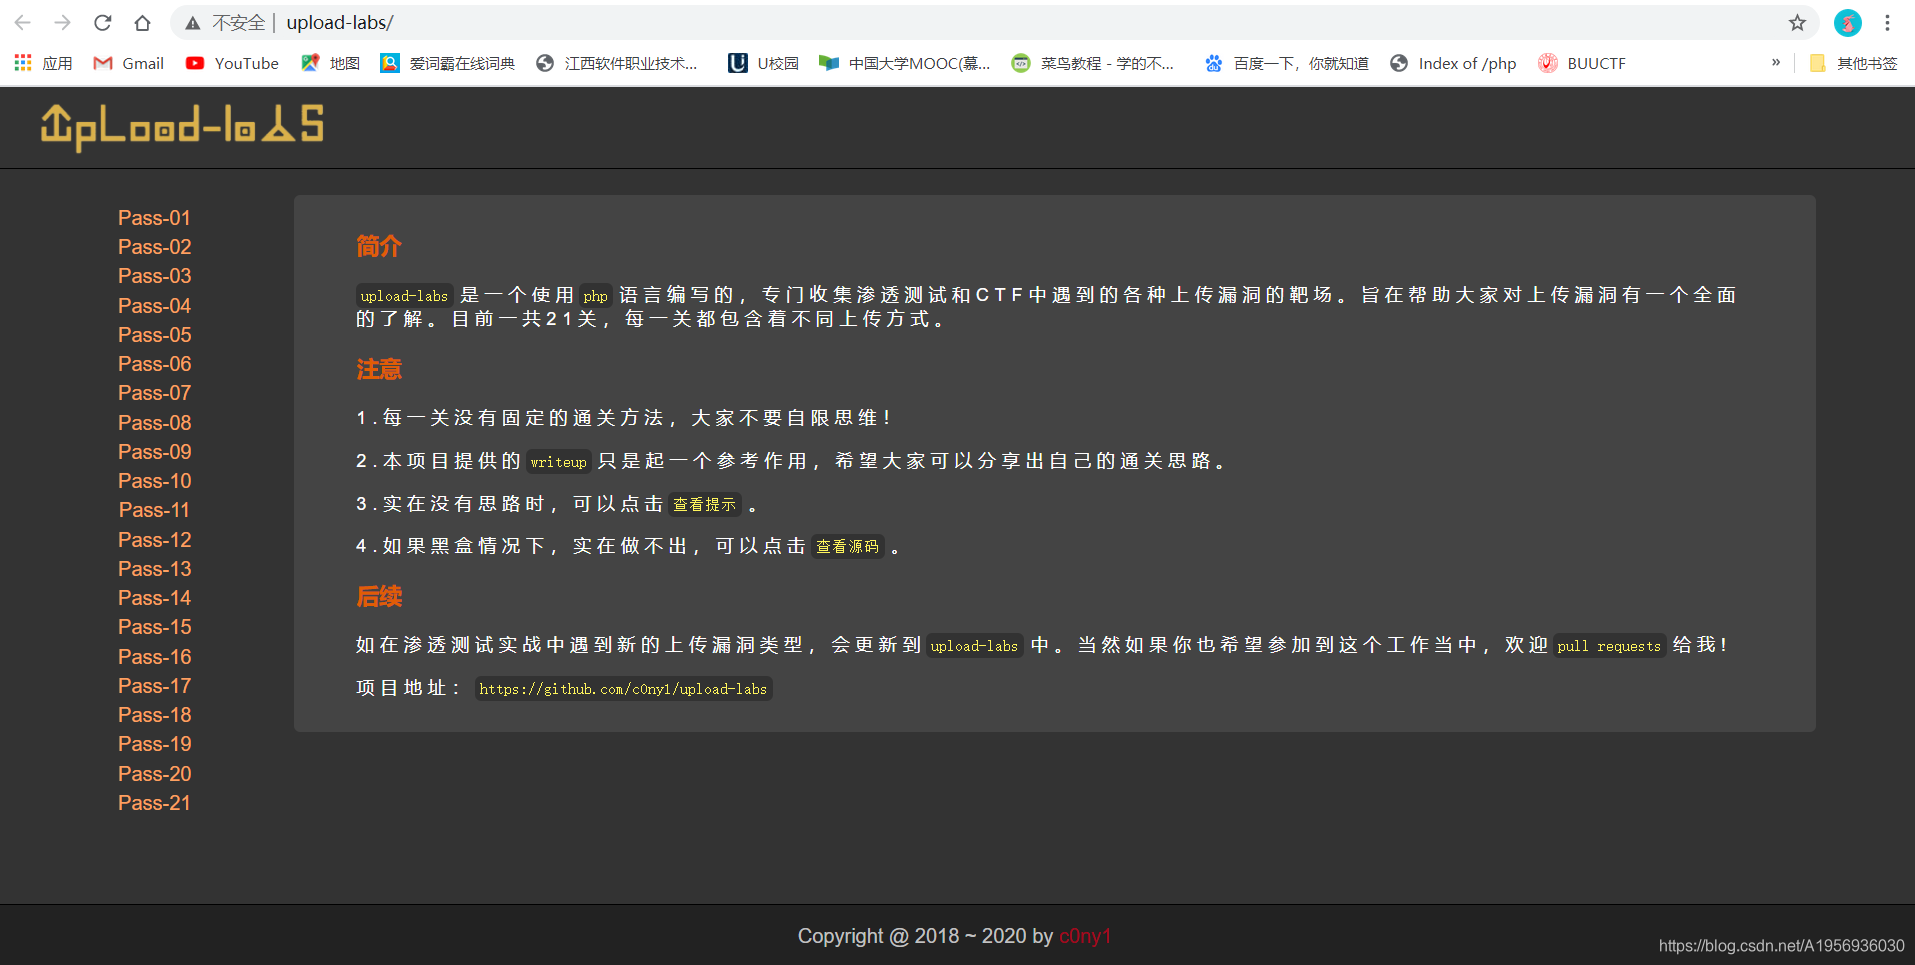
Task: Navigate to Pass-20
Action: point(154,774)
